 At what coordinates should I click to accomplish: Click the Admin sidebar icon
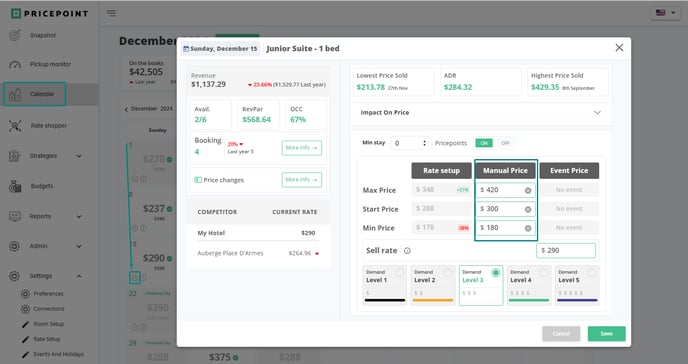click(x=14, y=246)
